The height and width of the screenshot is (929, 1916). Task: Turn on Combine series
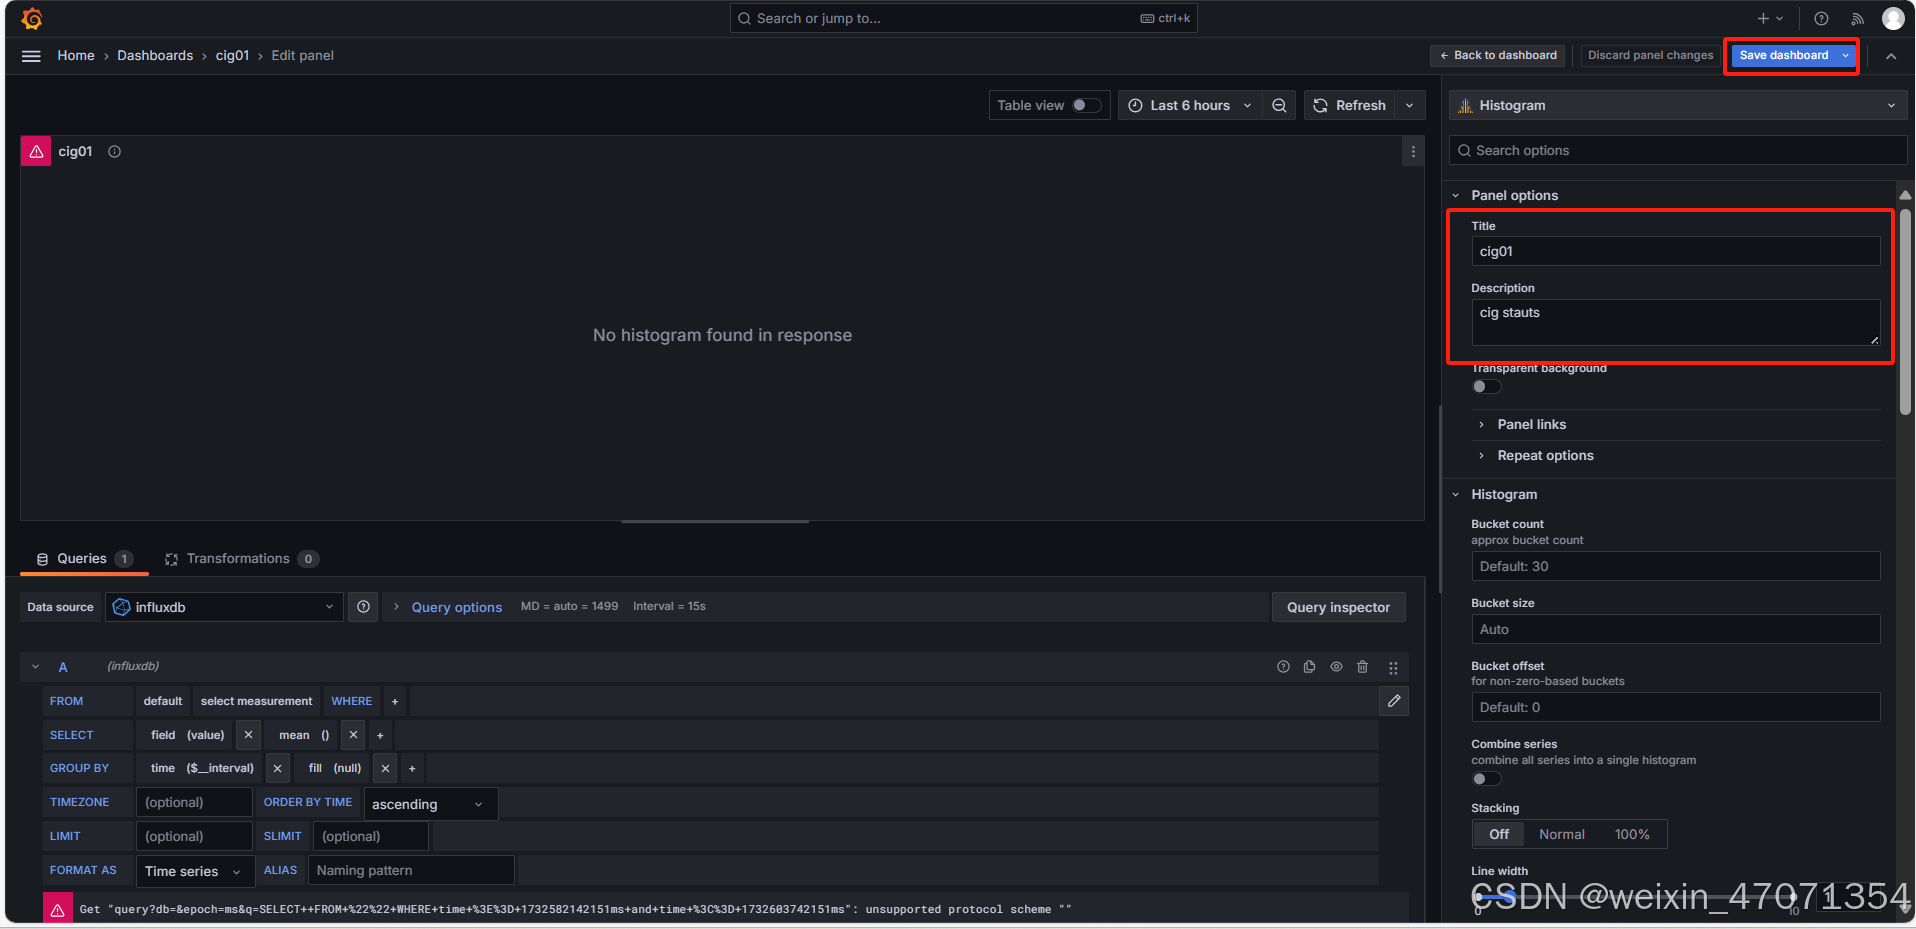(x=1487, y=778)
